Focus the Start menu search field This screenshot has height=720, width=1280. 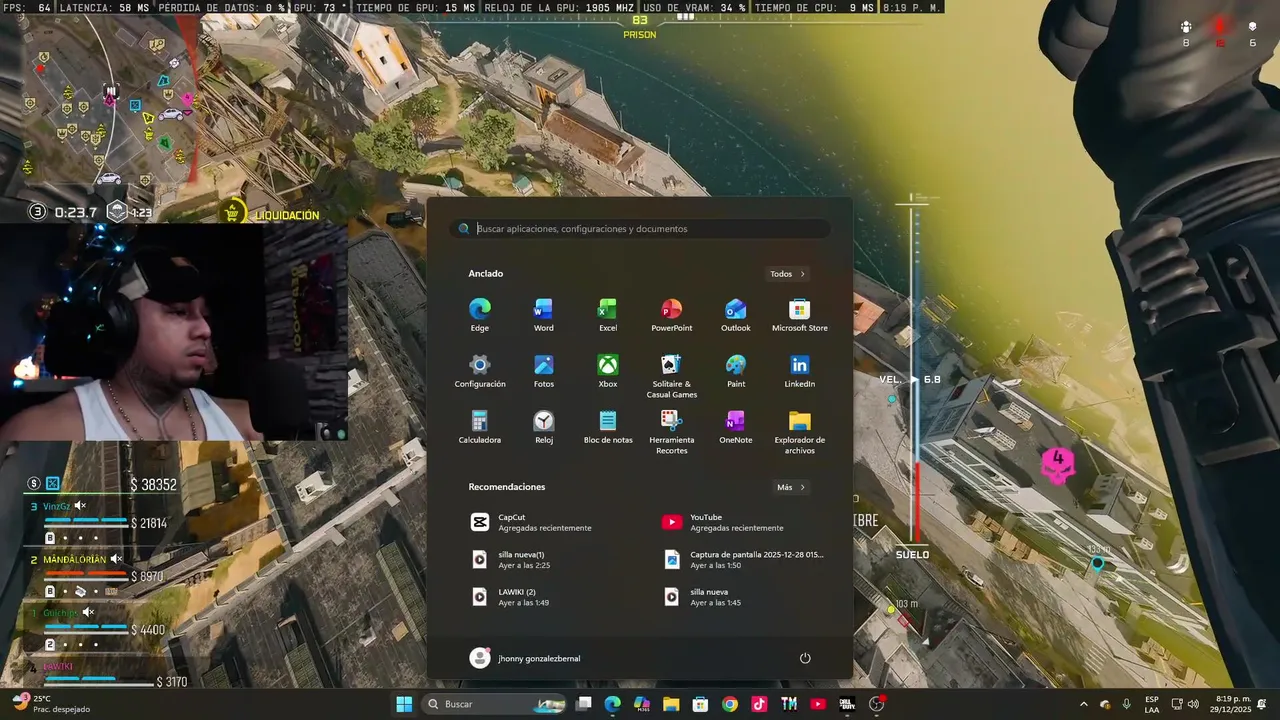pyautogui.click(x=640, y=229)
